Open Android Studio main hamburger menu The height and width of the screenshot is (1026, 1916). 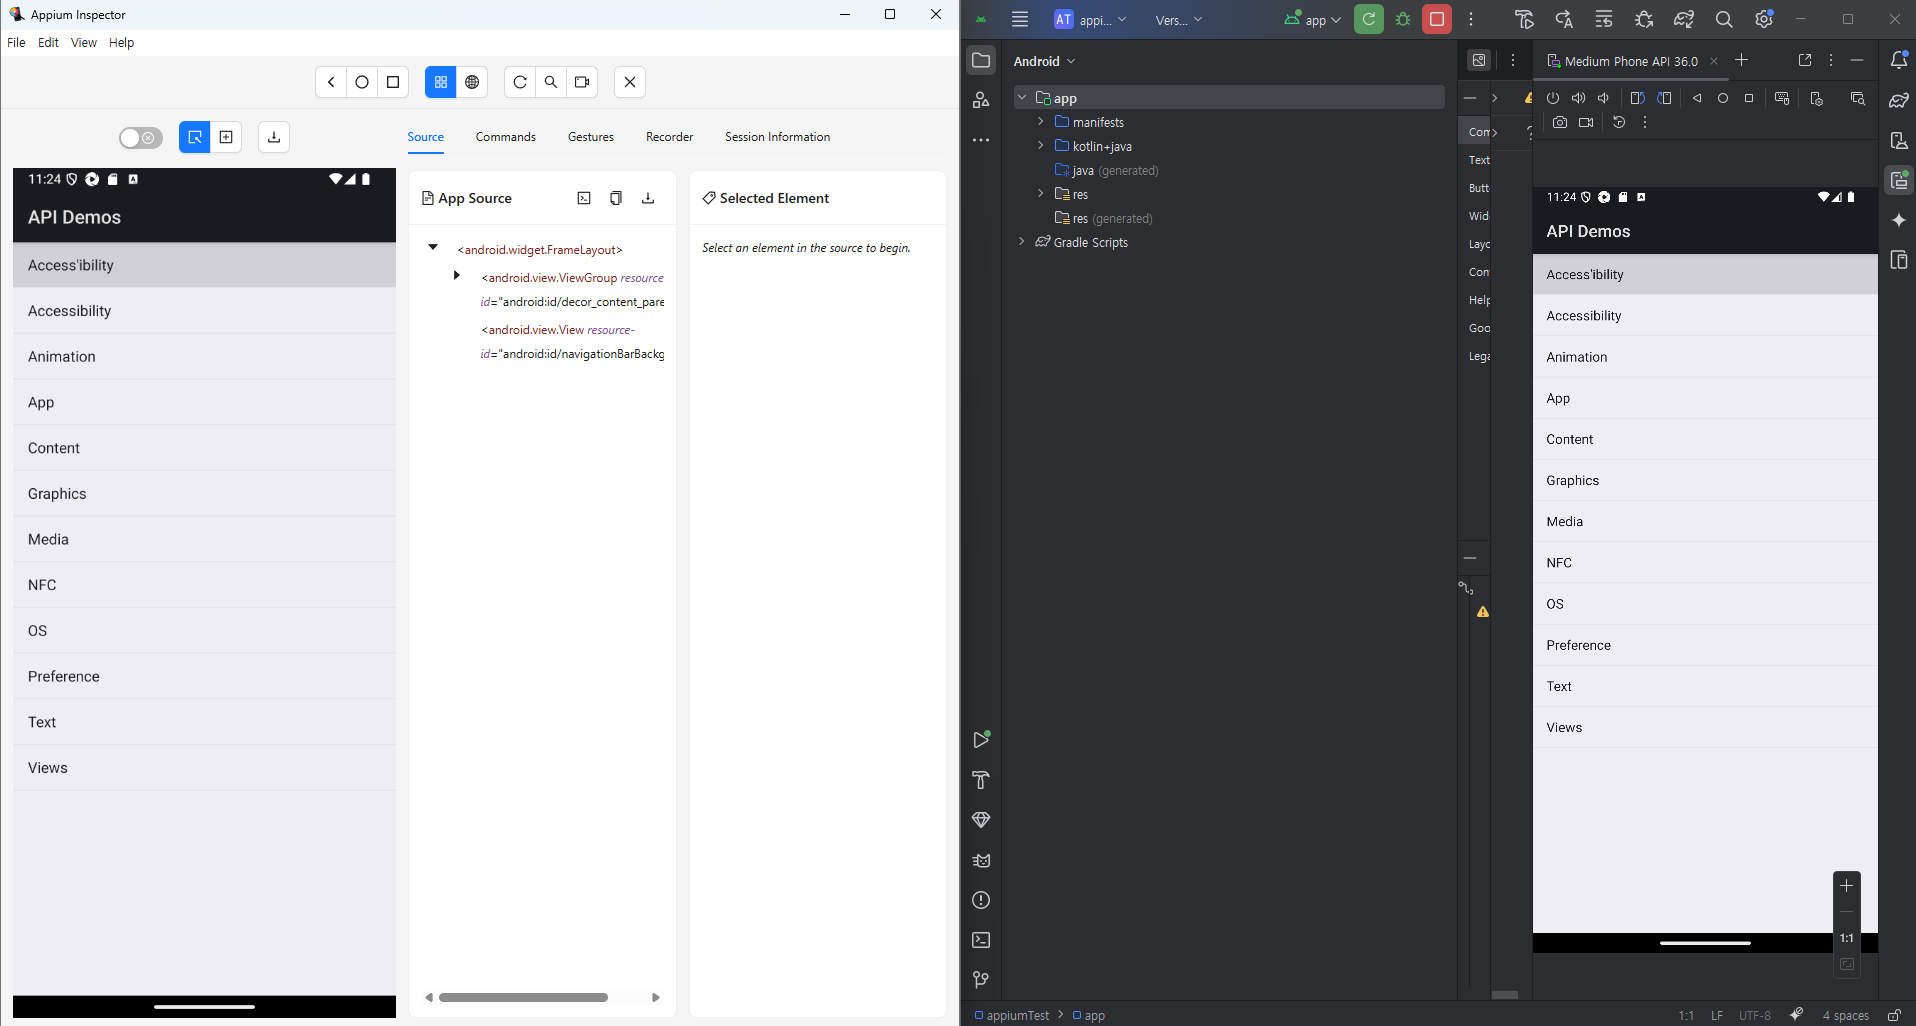(1020, 19)
